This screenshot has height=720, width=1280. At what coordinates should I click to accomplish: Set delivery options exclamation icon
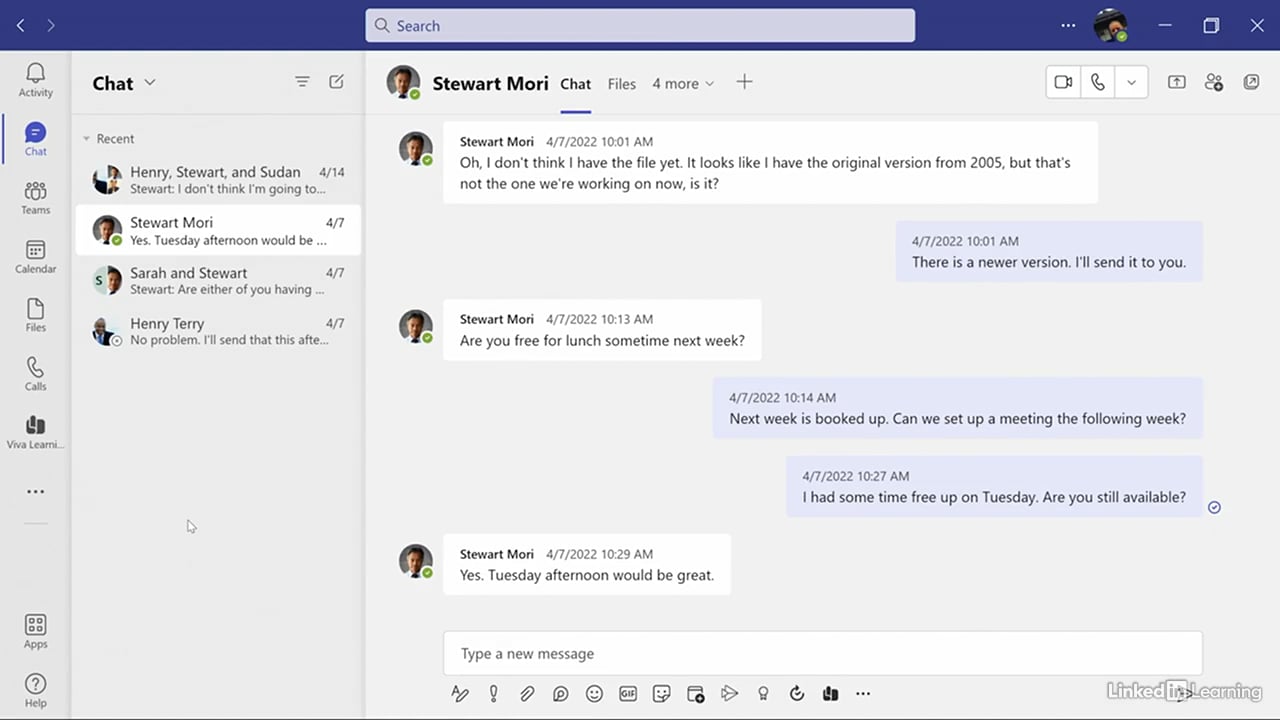tap(493, 693)
